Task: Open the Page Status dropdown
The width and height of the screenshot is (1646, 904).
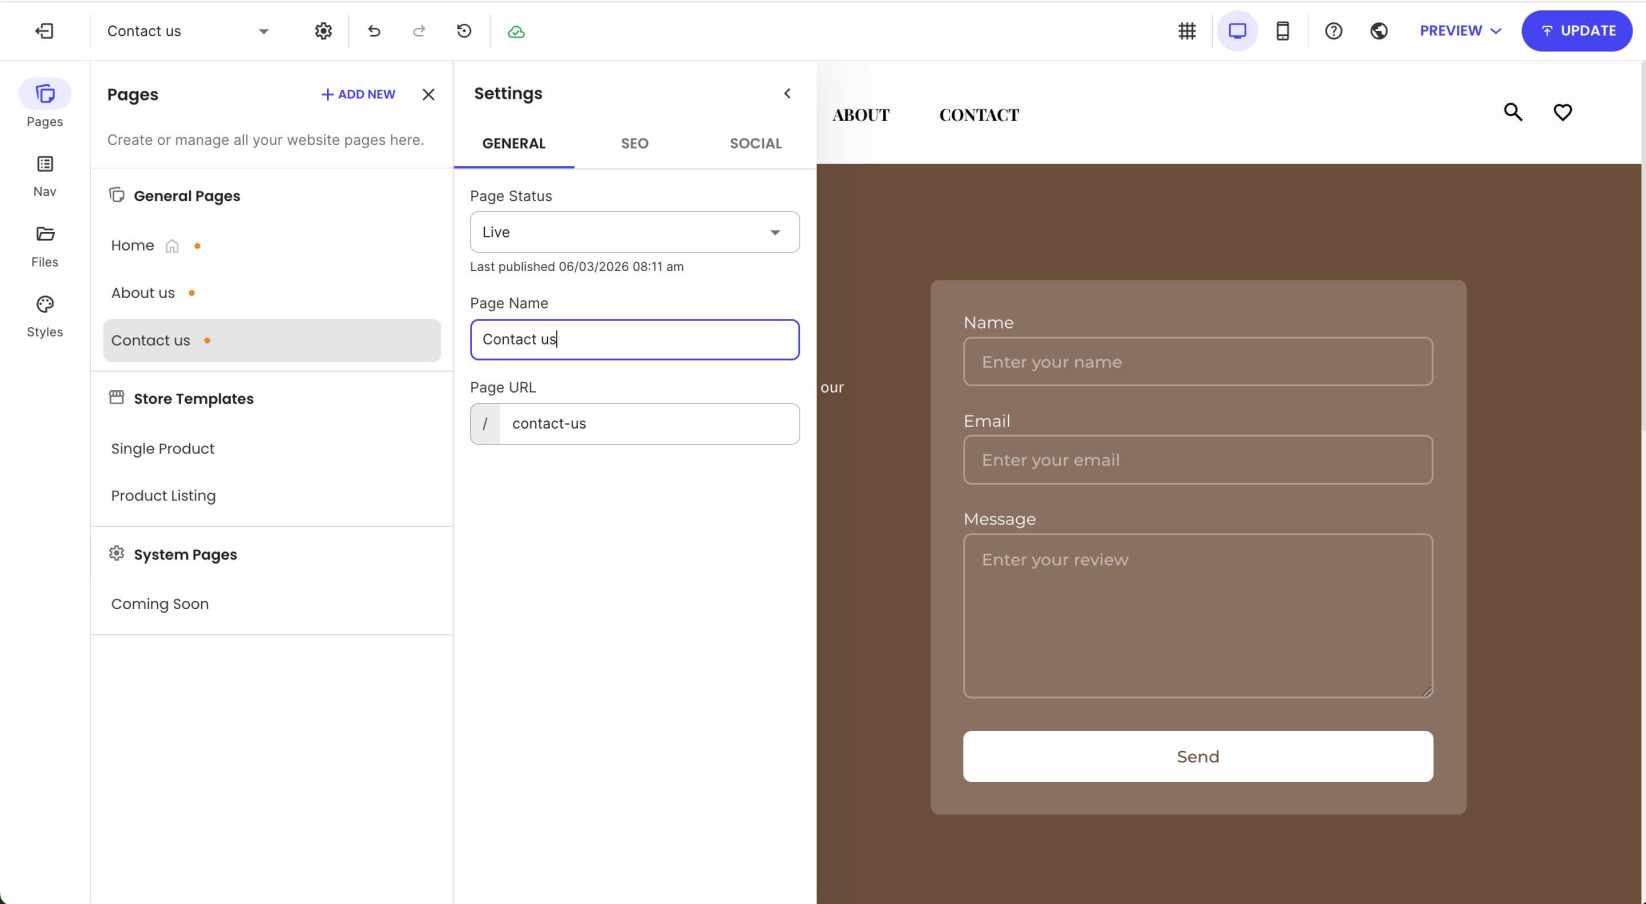Action: click(635, 232)
